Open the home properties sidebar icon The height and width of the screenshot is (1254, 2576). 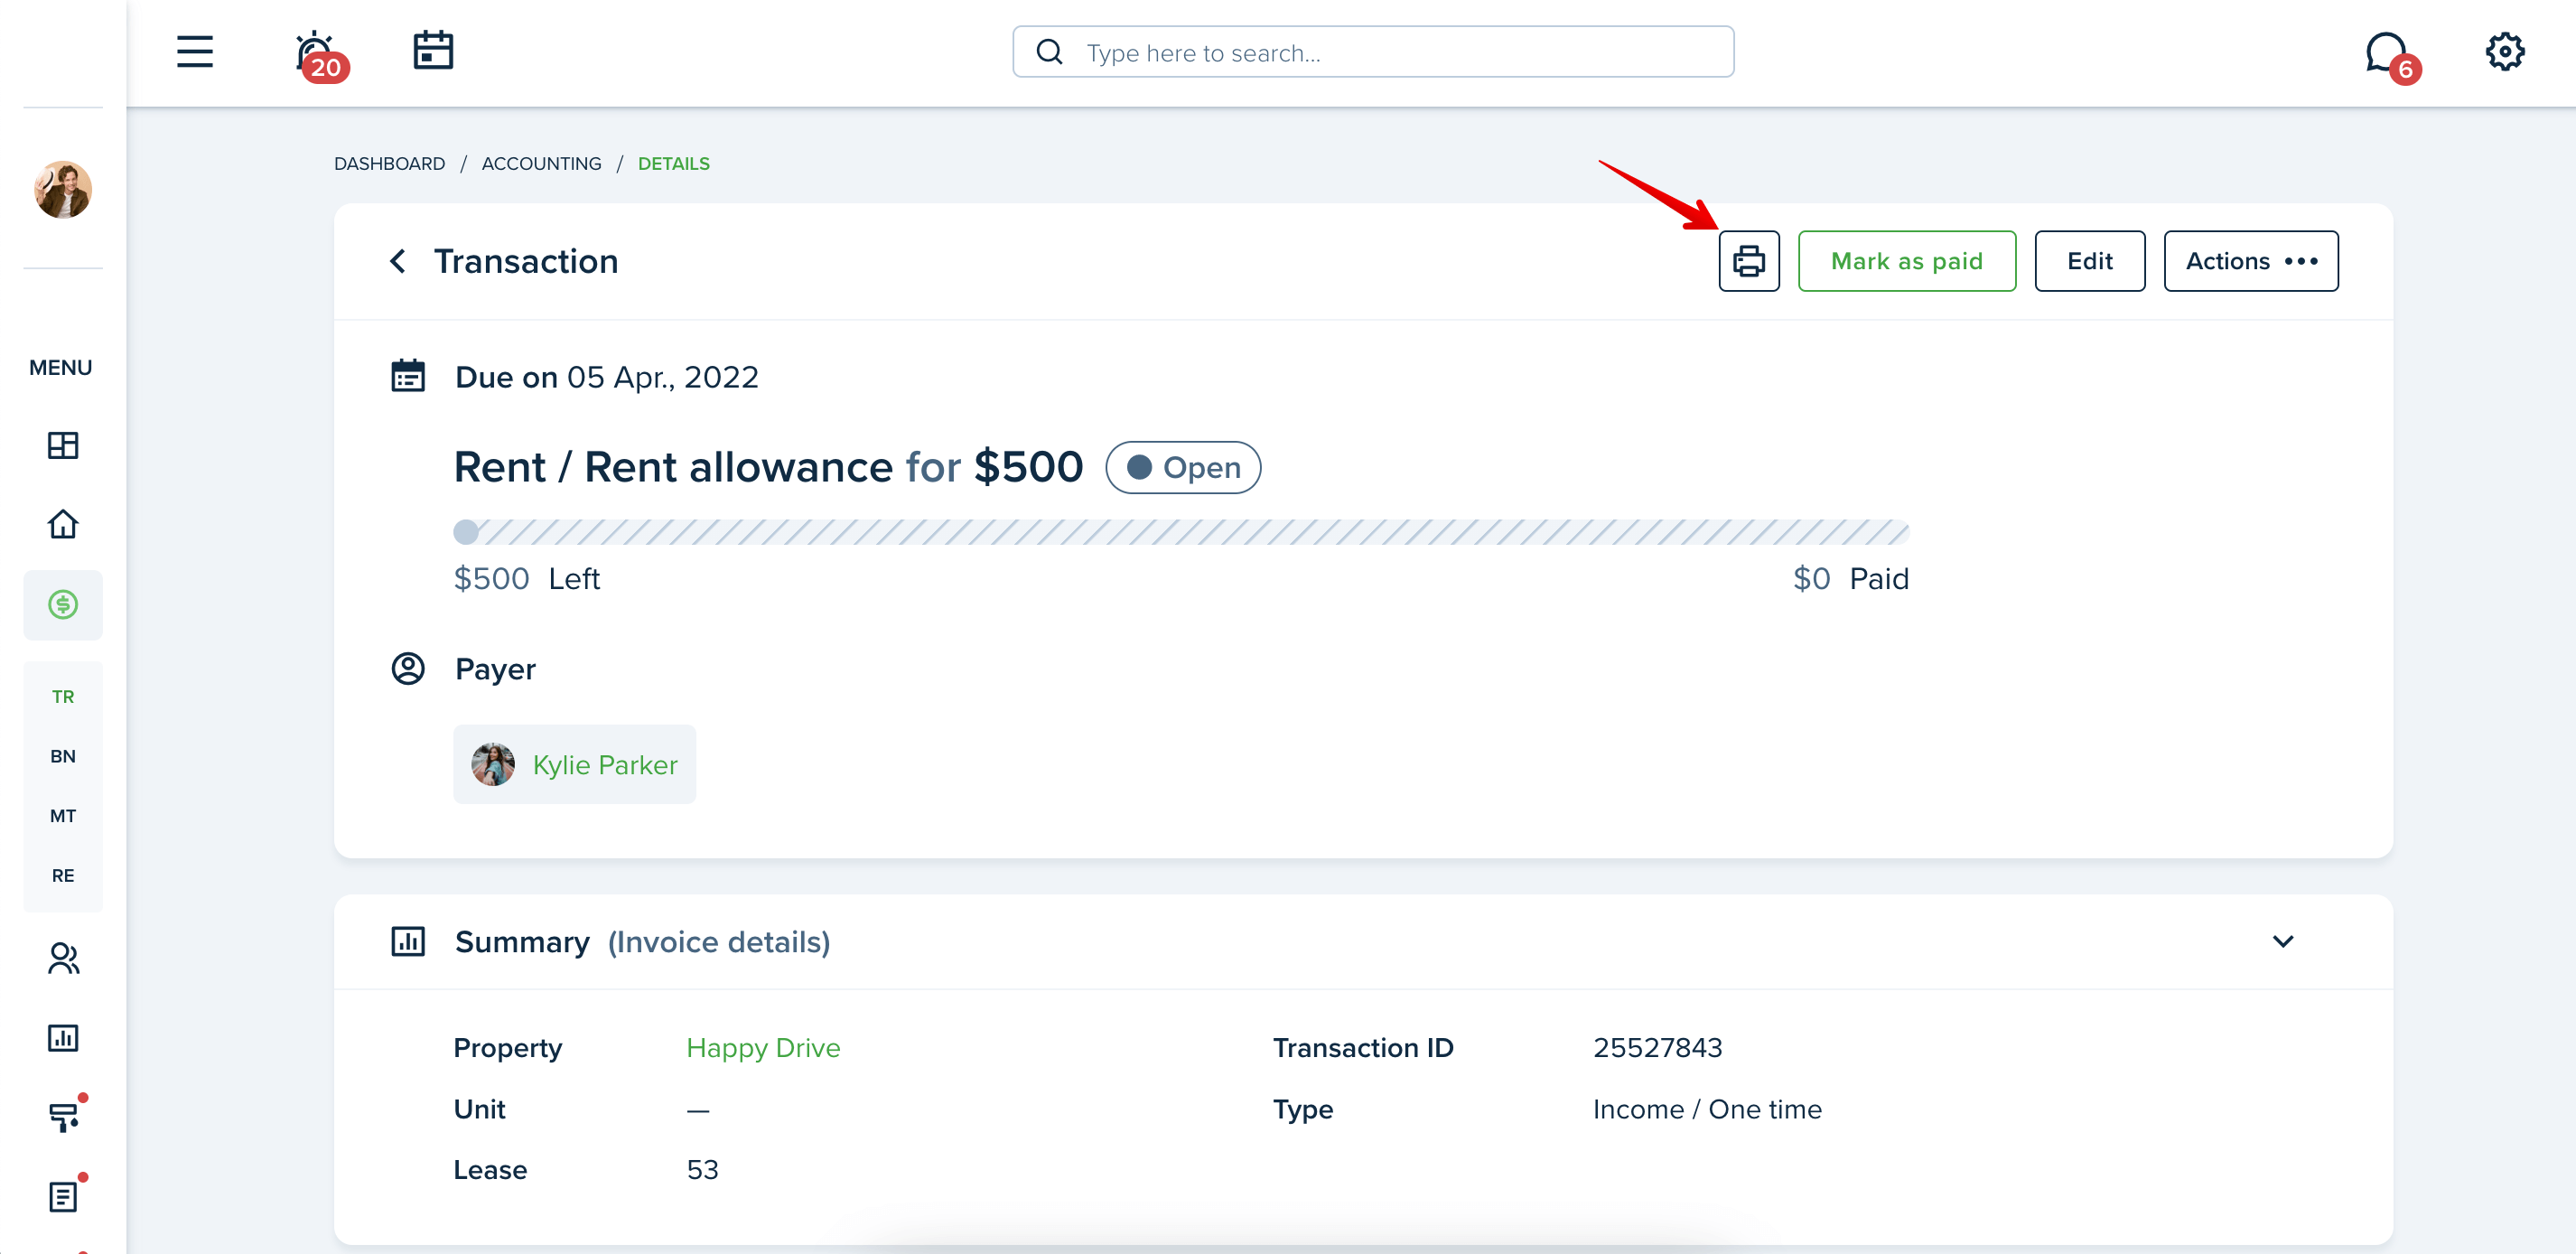[63, 524]
